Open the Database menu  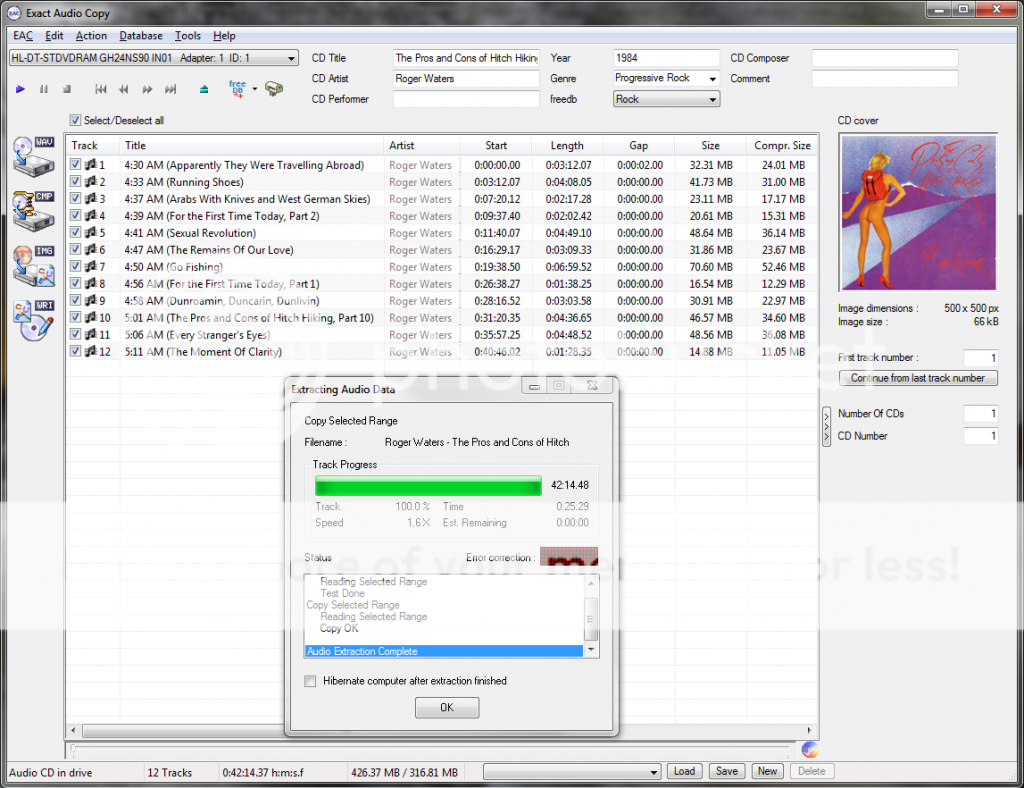tap(141, 36)
